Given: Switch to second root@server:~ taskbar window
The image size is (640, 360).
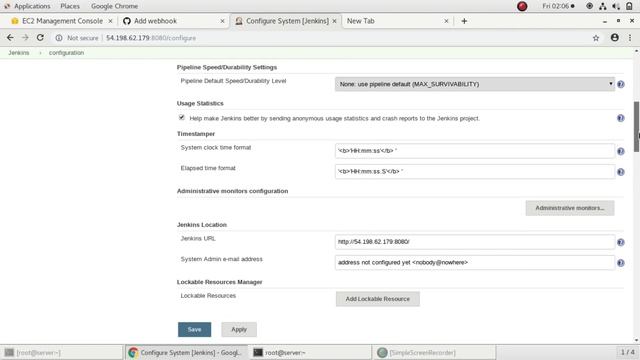Looking at the screenshot, I should pyautogui.click(x=311, y=353).
